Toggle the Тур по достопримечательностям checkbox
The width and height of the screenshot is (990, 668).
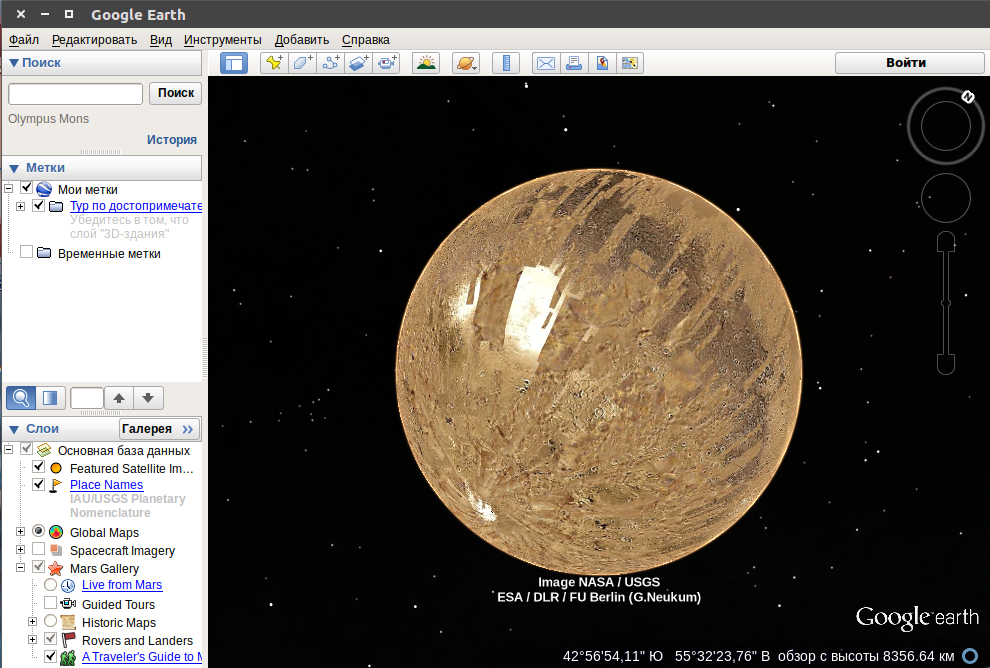pyautogui.click(x=39, y=205)
